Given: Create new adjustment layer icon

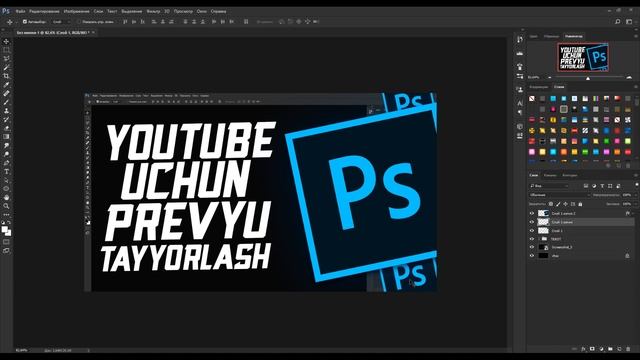Looking at the screenshot, I should [x=601, y=349].
